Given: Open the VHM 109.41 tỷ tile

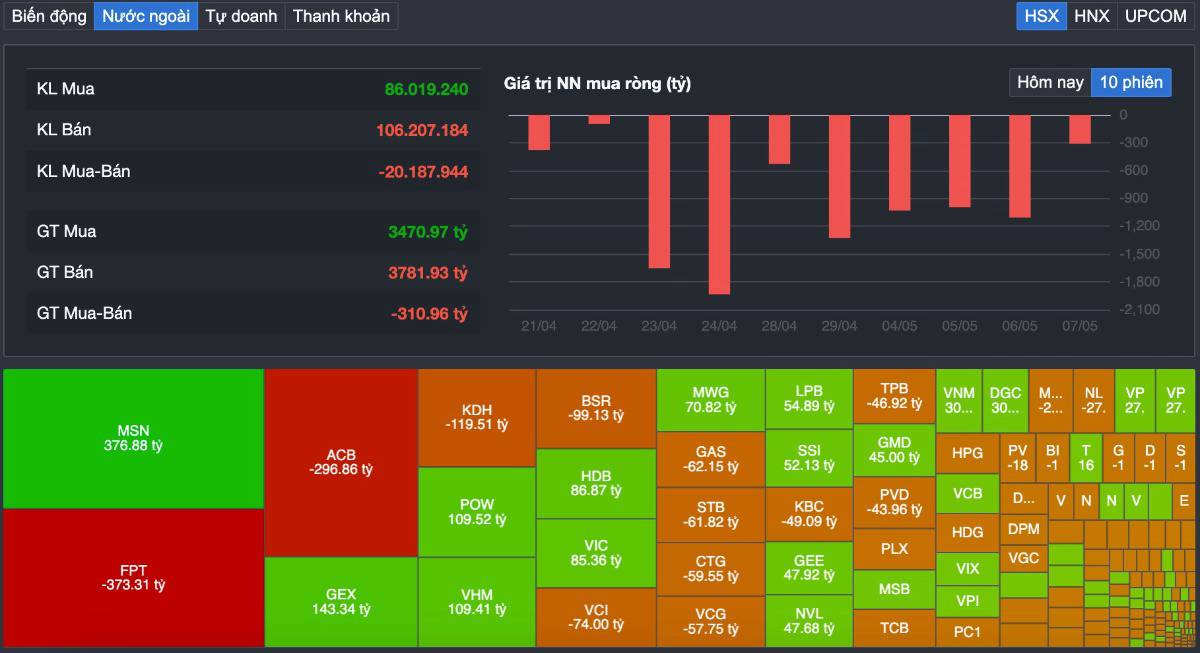Looking at the screenshot, I should click(477, 602).
